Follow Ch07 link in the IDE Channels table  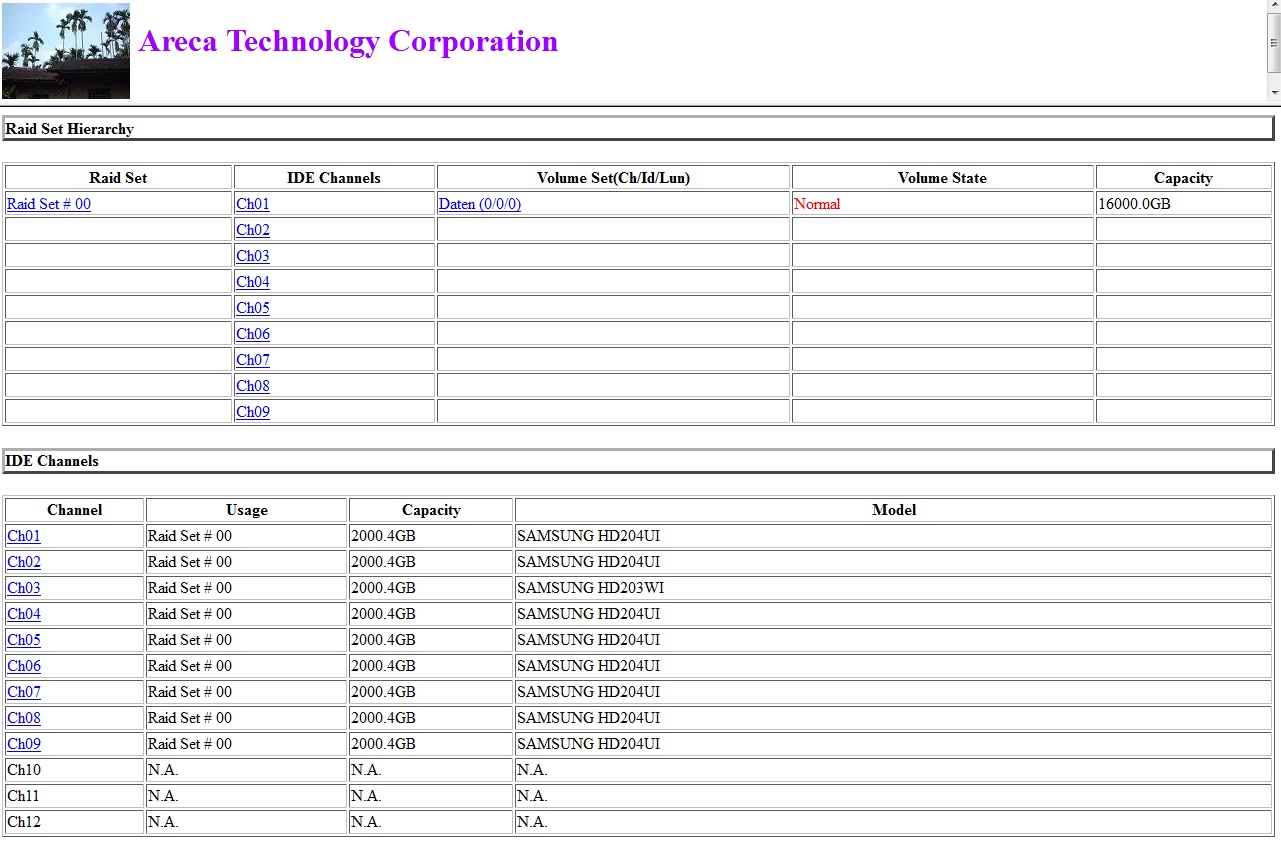click(x=24, y=692)
